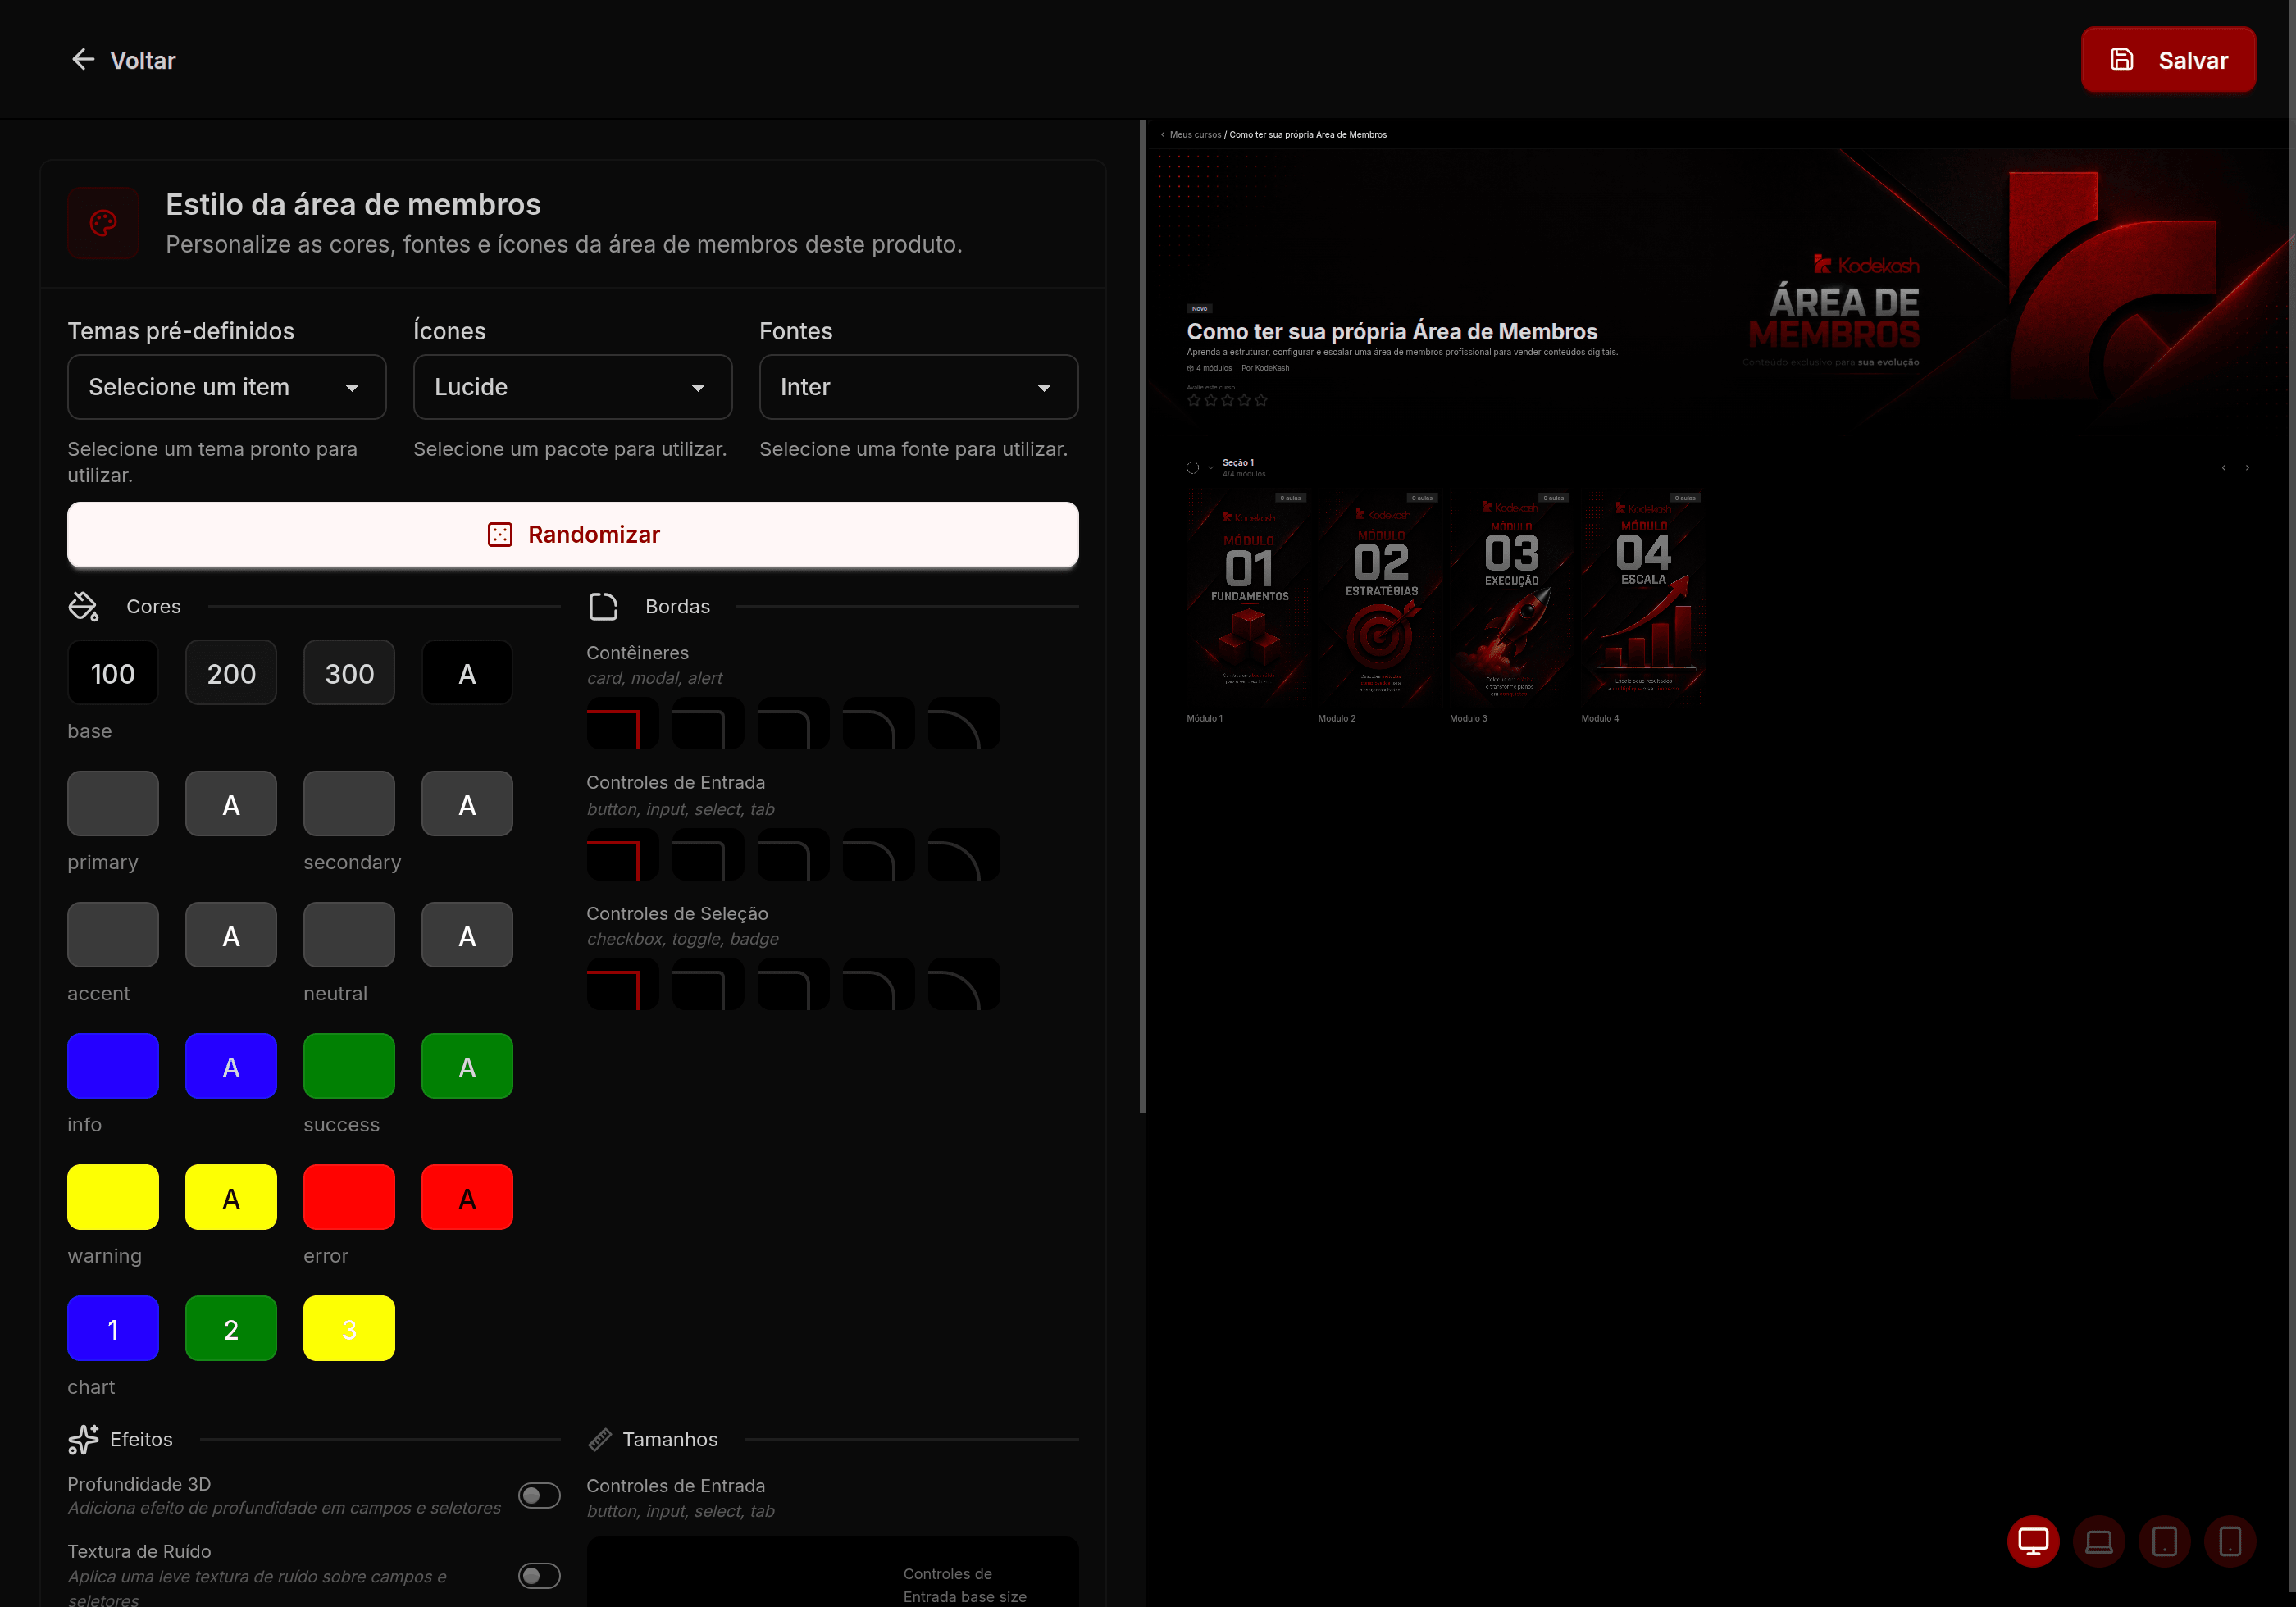Viewport: 2296px width, 1607px height.
Task: Edit the red error color swatch
Action: click(x=349, y=1197)
